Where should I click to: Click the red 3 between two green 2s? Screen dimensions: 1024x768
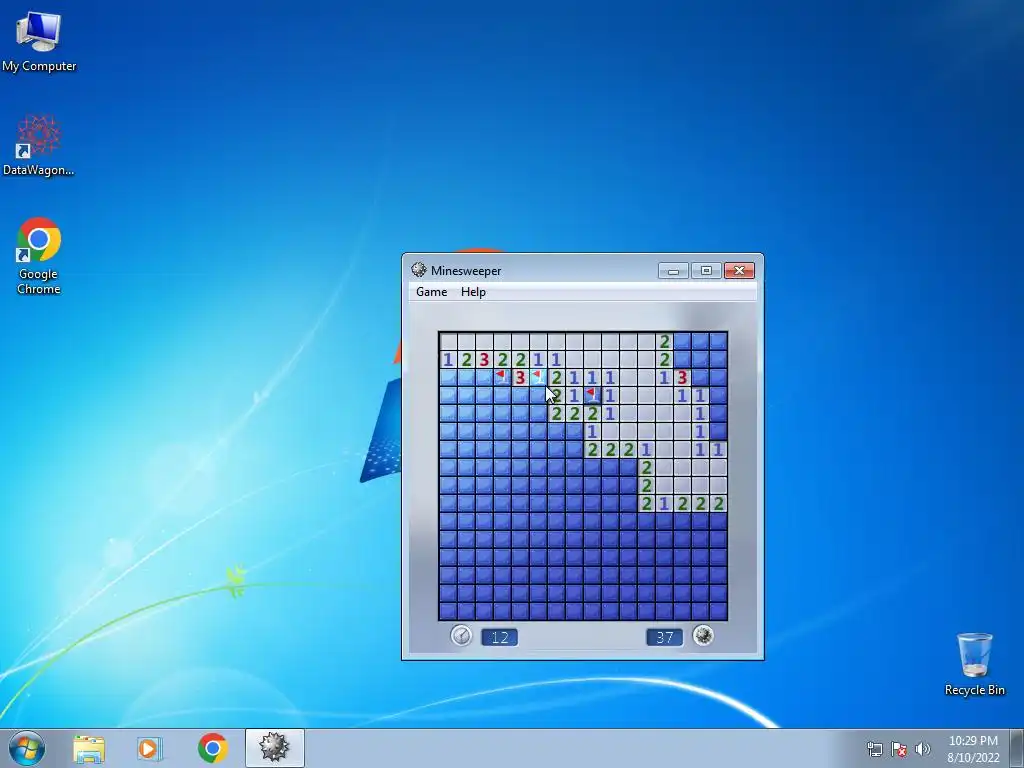(x=484, y=359)
